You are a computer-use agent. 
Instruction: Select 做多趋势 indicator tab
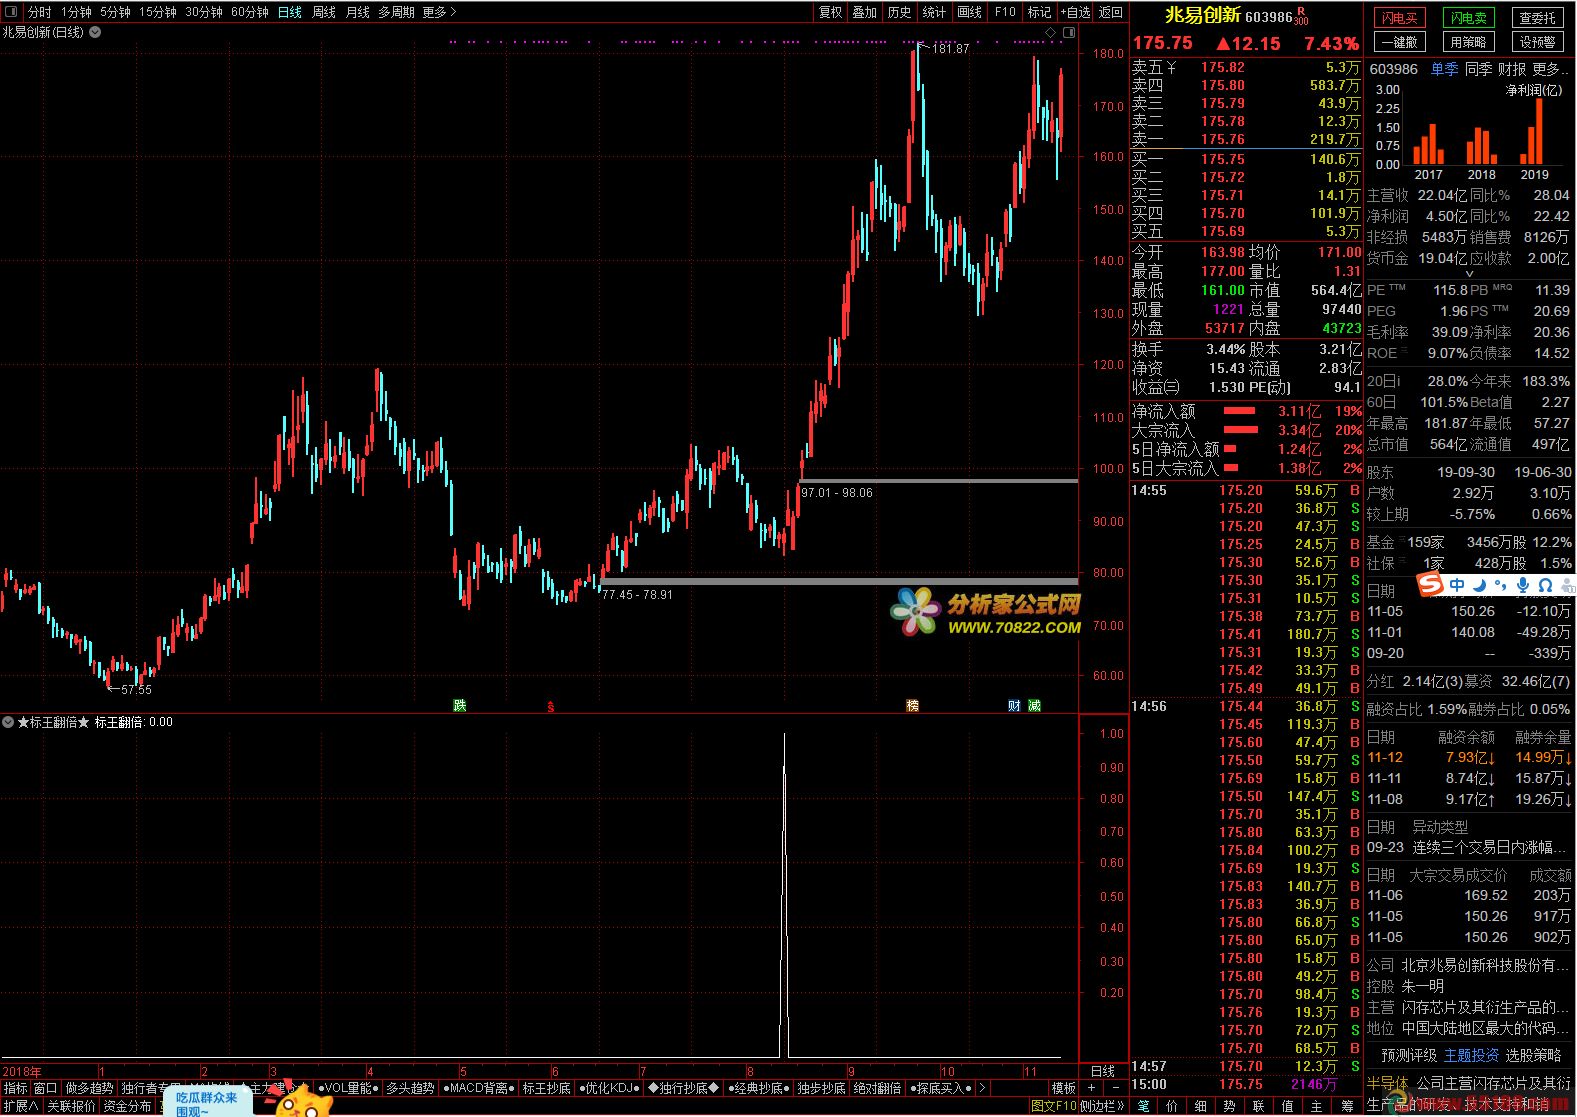[90, 1088]
